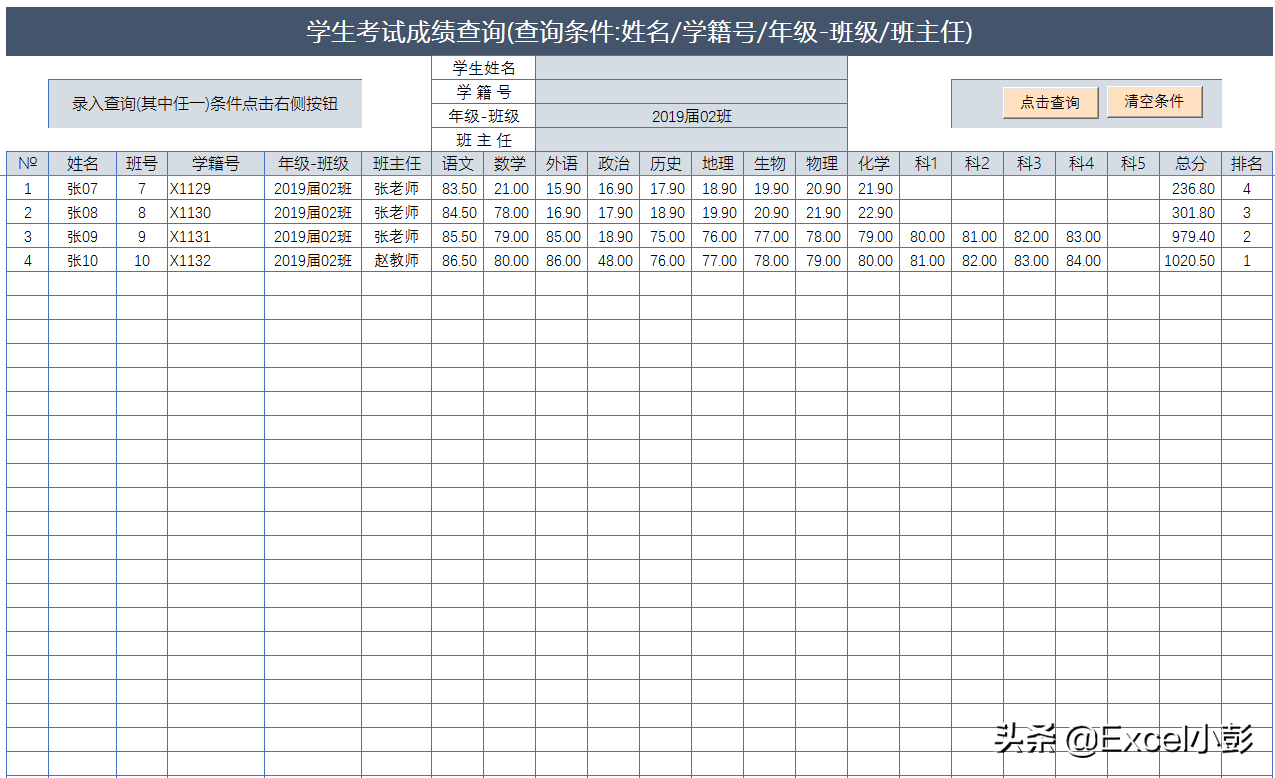Click total score 236.80
The image size is (1275, 778).
(x=1191, y=189)
